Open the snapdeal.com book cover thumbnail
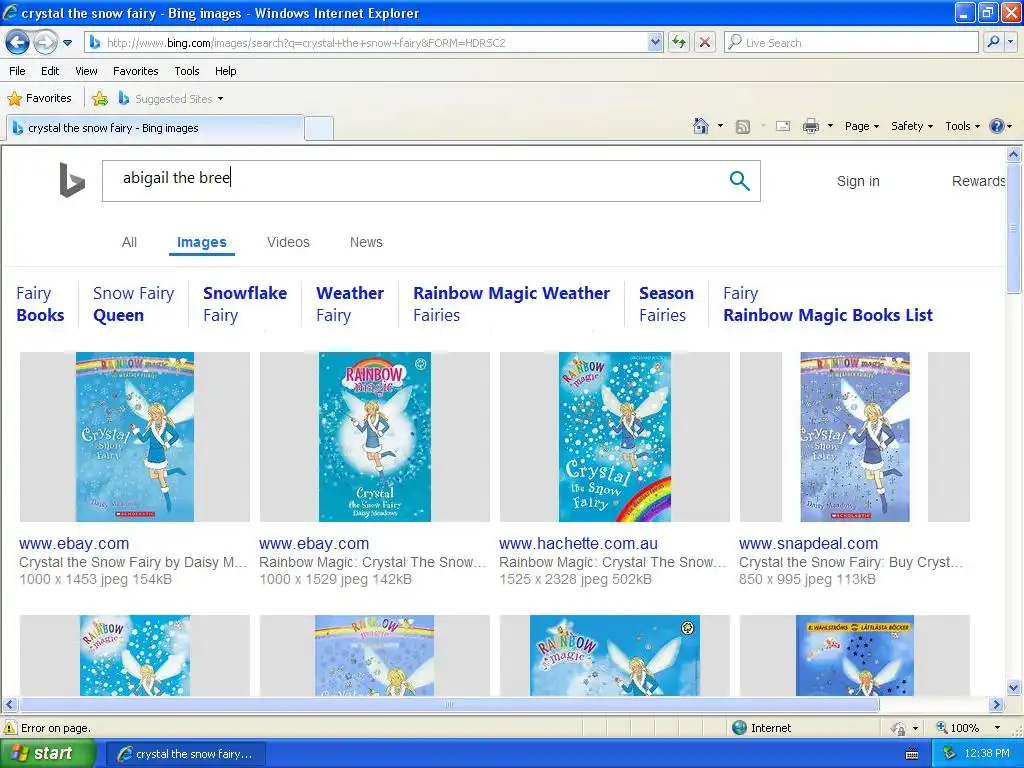The height and width of the screenshot is (768, 1024). click(855, 437)
